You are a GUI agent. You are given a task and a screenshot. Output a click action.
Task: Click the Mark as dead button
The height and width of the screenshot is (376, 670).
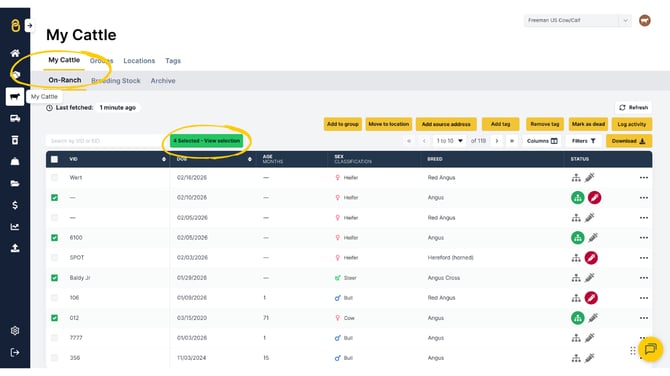[588, 124]
